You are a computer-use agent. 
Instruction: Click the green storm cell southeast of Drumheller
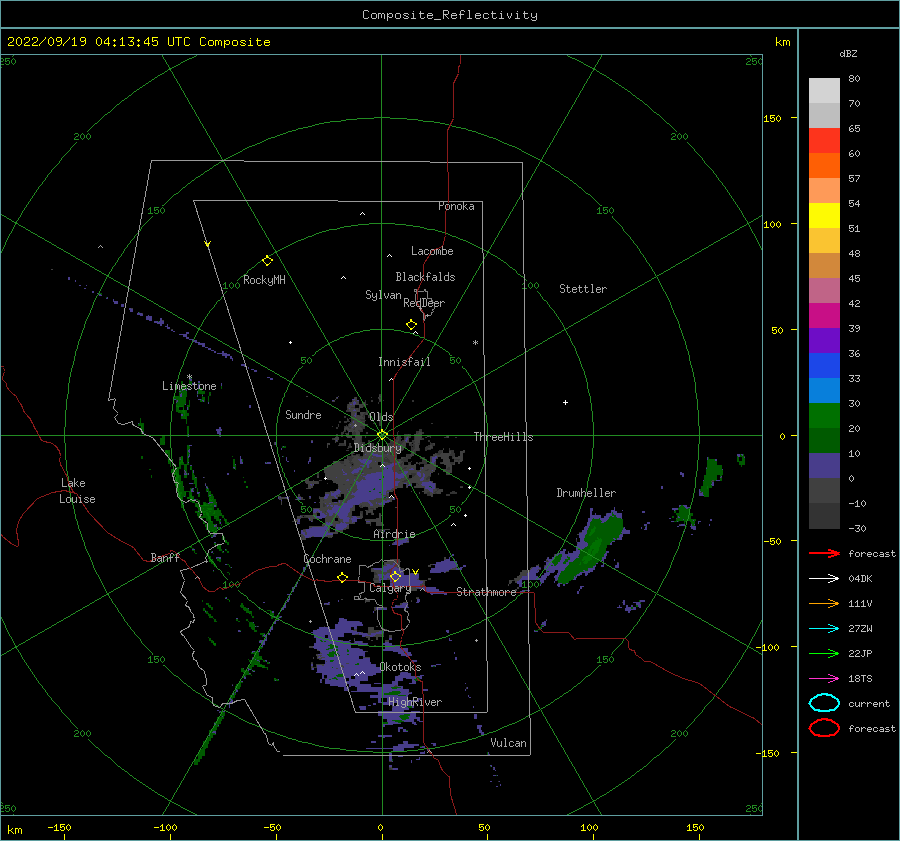pos(591,548)
